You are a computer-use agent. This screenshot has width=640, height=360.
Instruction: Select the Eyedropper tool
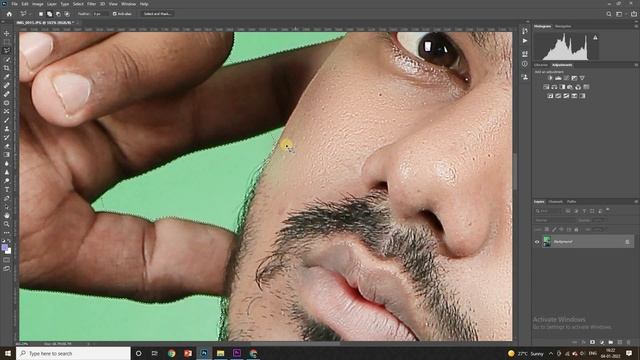coord(7,77)
